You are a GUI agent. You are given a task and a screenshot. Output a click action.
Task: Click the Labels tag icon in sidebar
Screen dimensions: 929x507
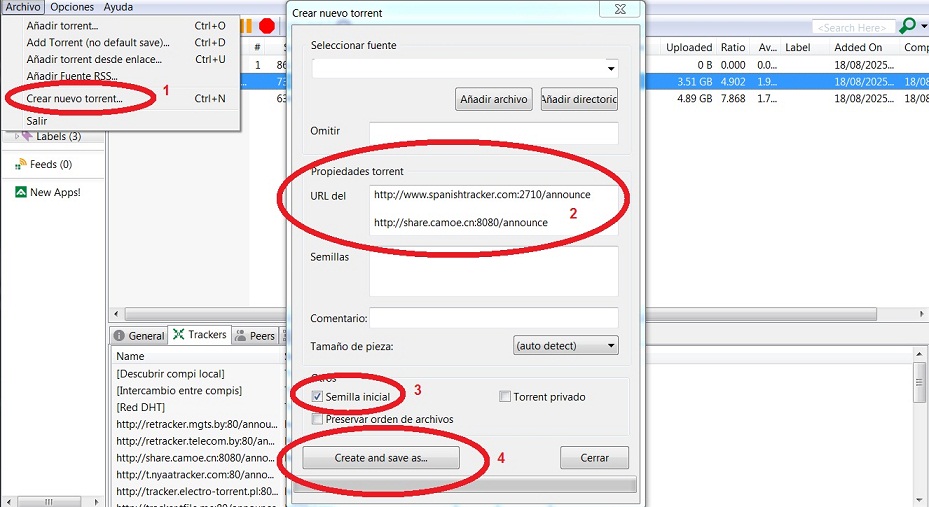click(x=28, y=136)
